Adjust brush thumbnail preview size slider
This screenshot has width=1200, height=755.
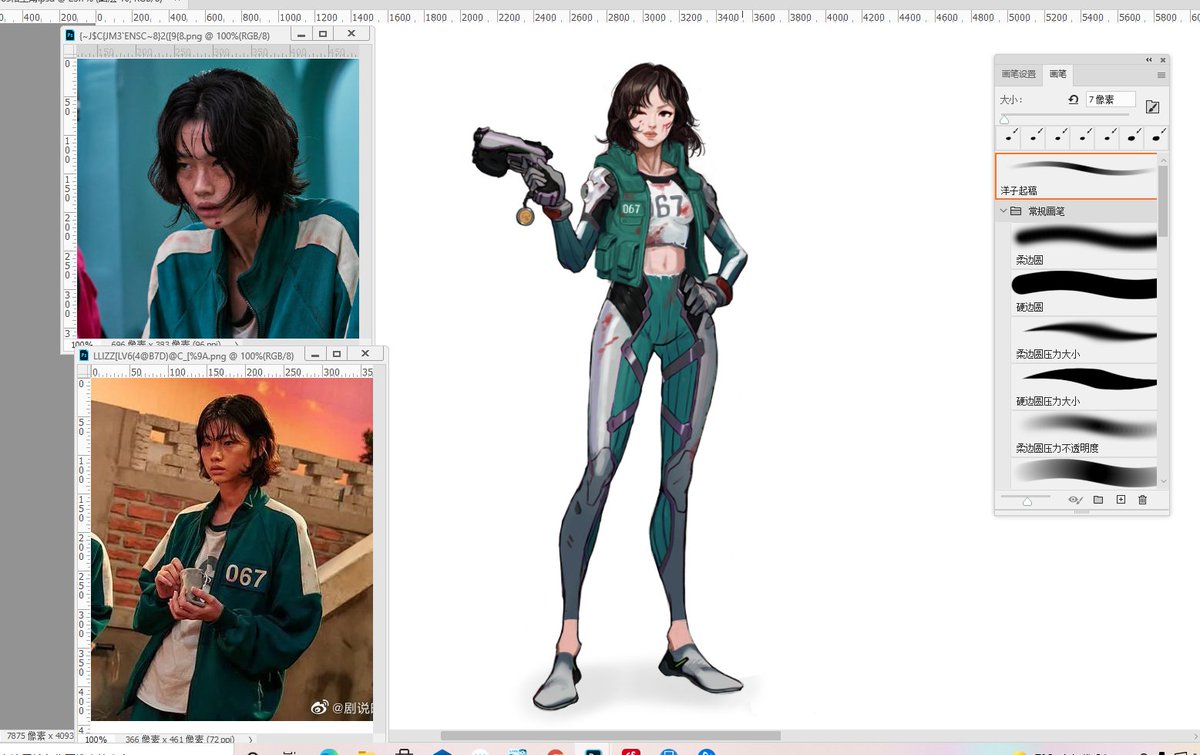tap(1027, 502)
